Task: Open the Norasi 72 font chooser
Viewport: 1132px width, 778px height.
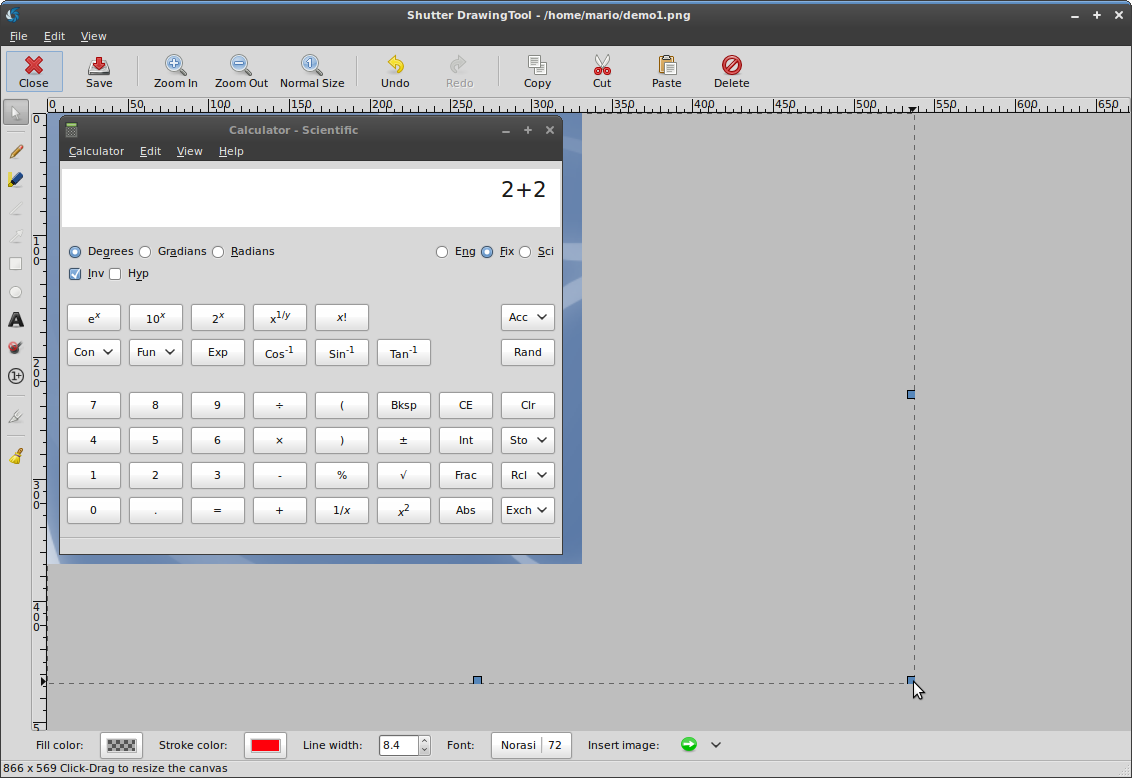Action: (x=531, y=745)
